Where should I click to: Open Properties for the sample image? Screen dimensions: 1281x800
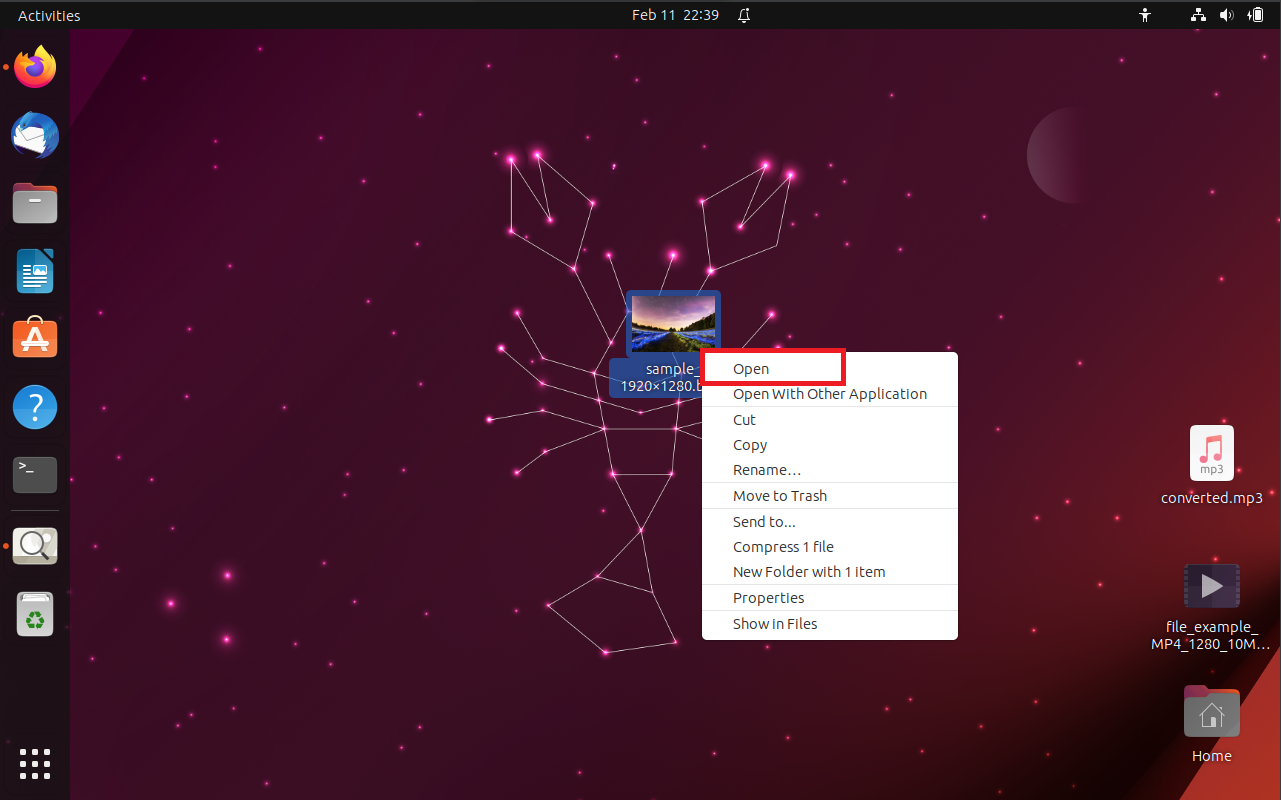(x=768, y=597)
